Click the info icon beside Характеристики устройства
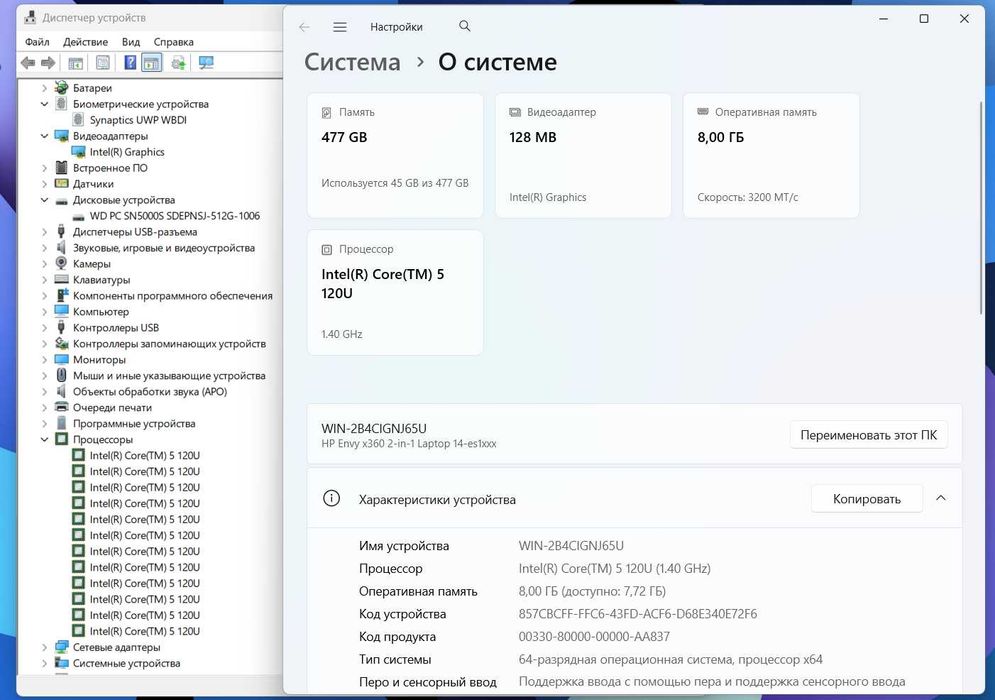The height and width of the screenshot is (700, 995). pos(331,498)
